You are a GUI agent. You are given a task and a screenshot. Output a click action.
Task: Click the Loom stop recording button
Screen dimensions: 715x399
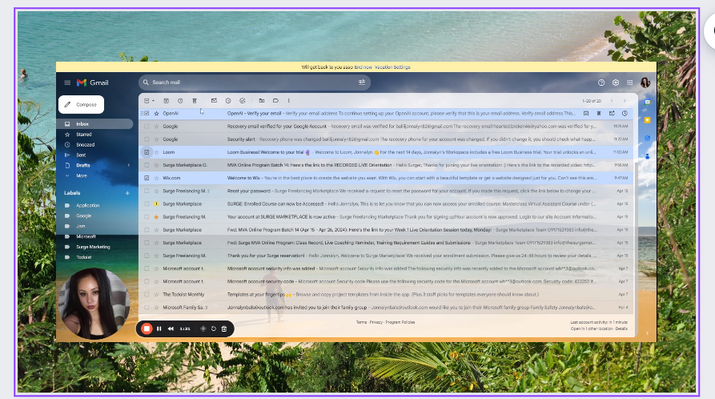click(146, 329)
